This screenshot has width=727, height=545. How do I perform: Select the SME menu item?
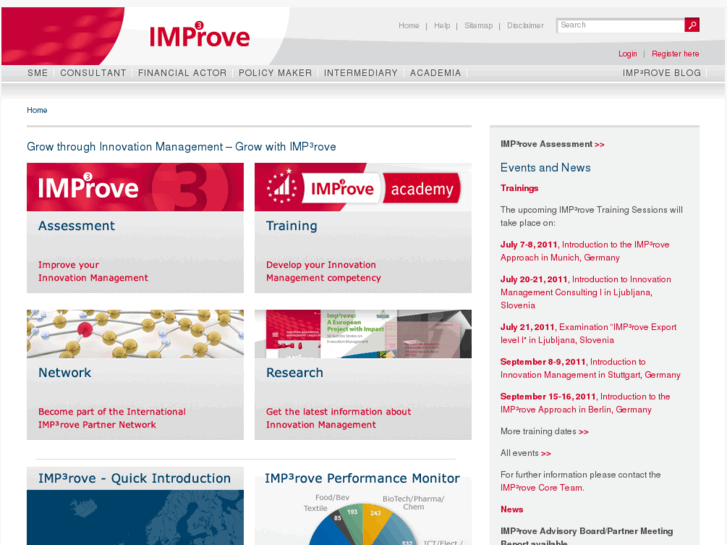point(38,73)
